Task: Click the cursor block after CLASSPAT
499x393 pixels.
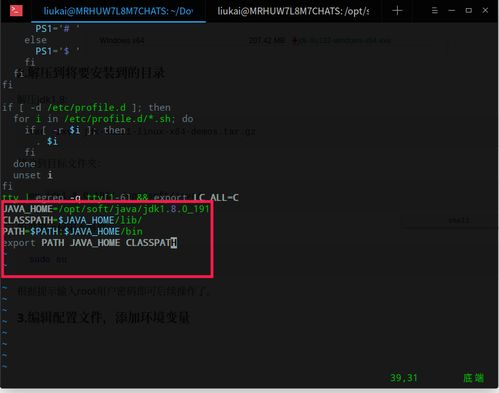Action: coord(174,243)
